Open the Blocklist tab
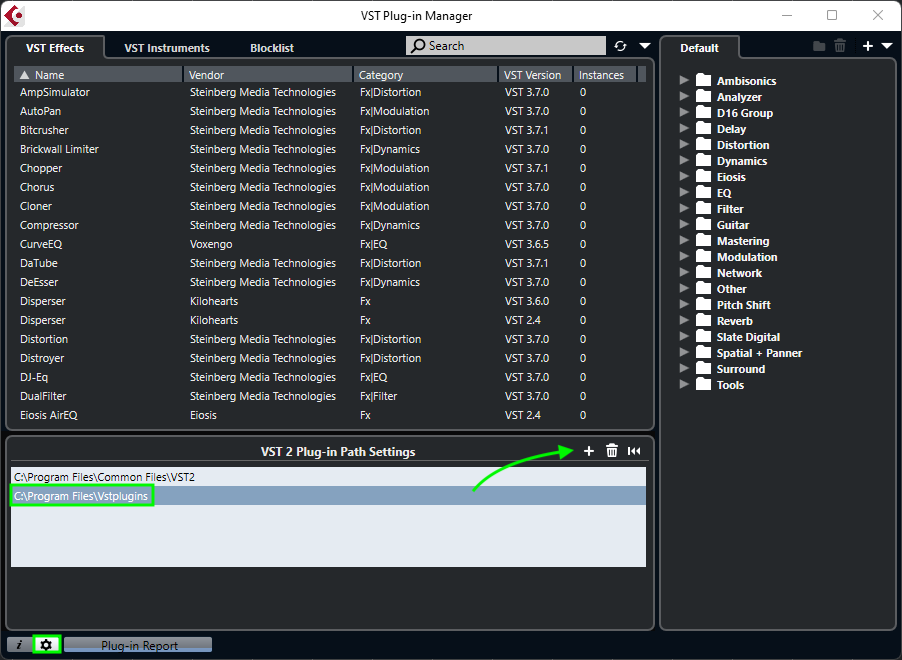 (272, 48)
